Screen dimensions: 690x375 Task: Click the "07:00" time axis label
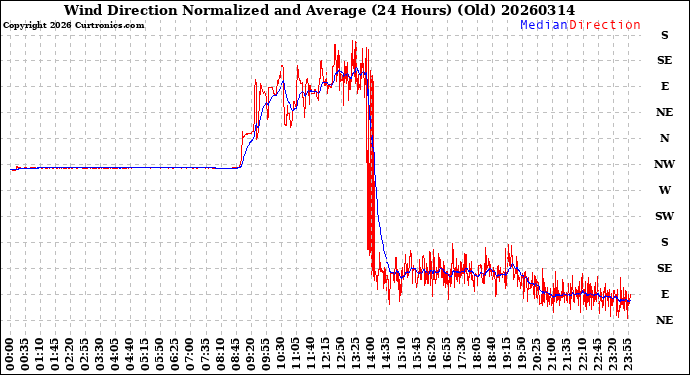(x=190, y=355)
